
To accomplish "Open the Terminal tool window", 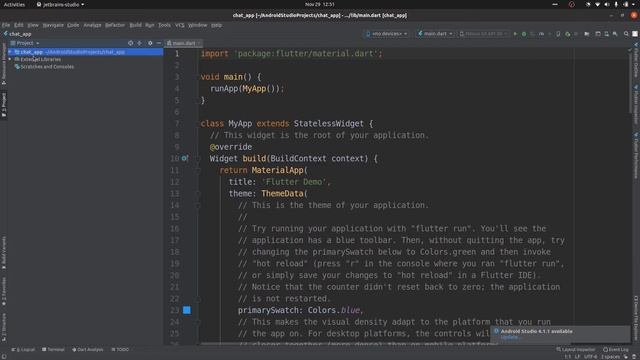I will point(53,349).
